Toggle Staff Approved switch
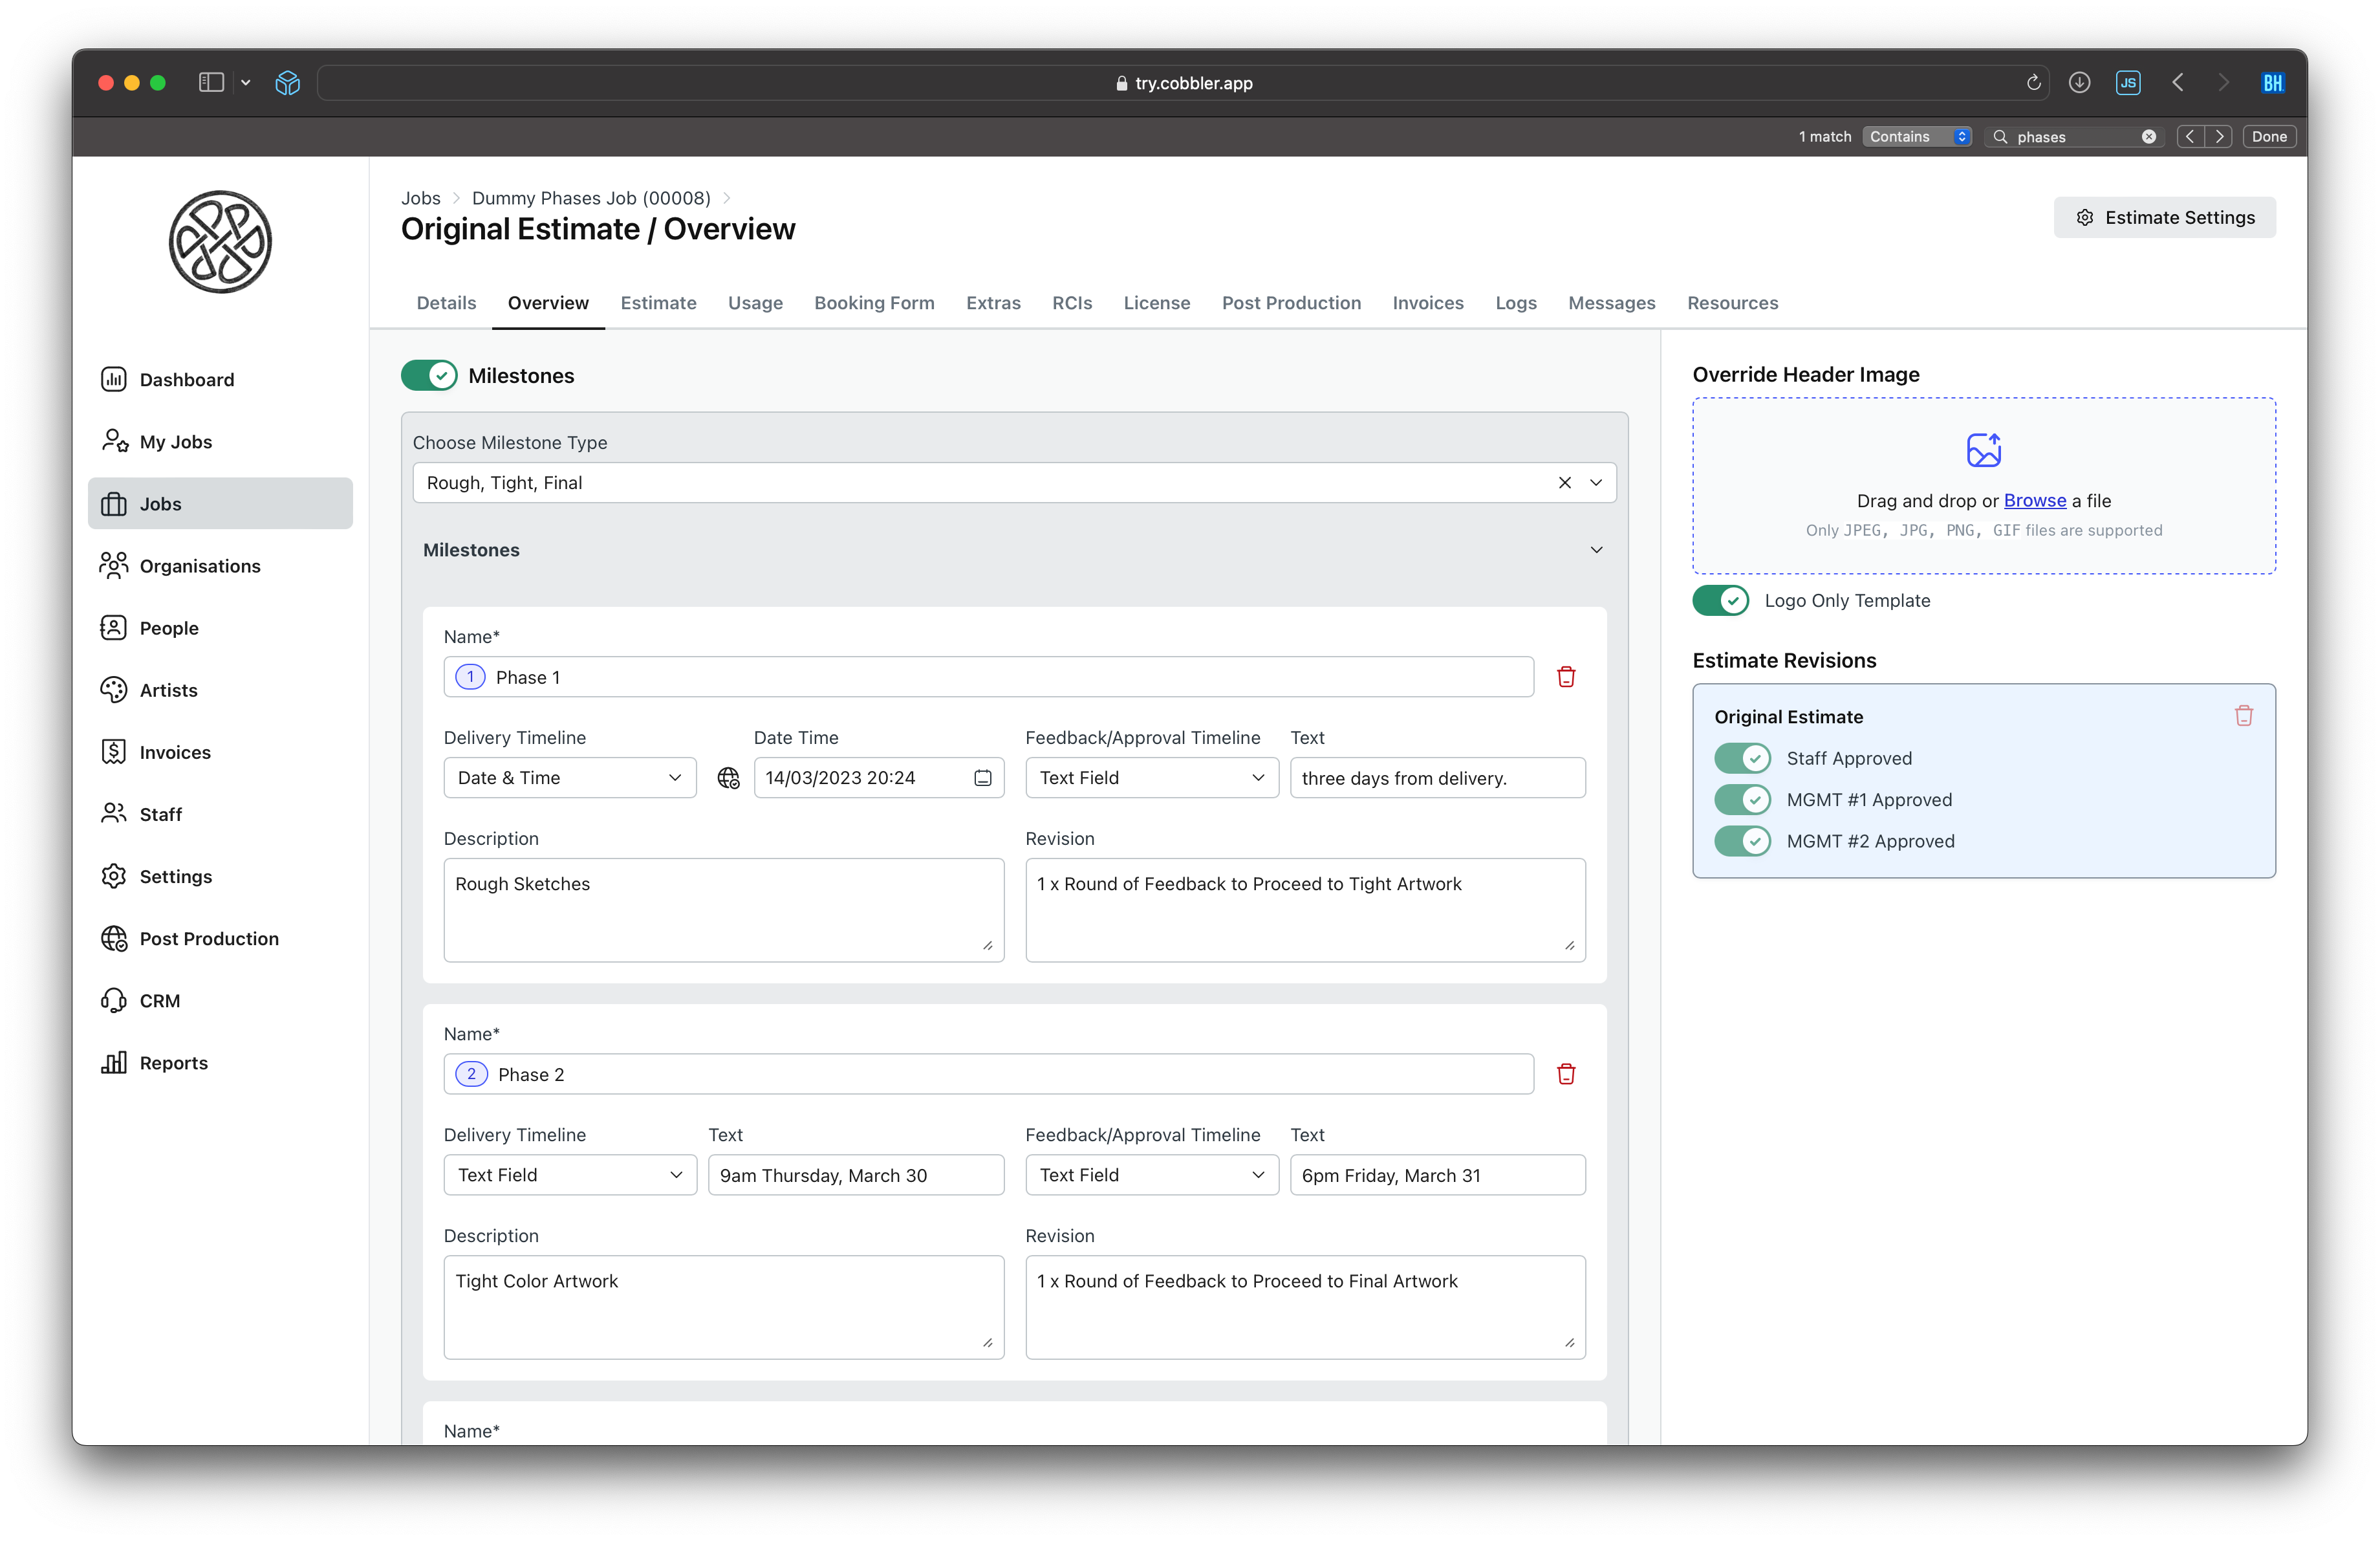This screenshot has height=1541, width=2380. point(1742,758)
